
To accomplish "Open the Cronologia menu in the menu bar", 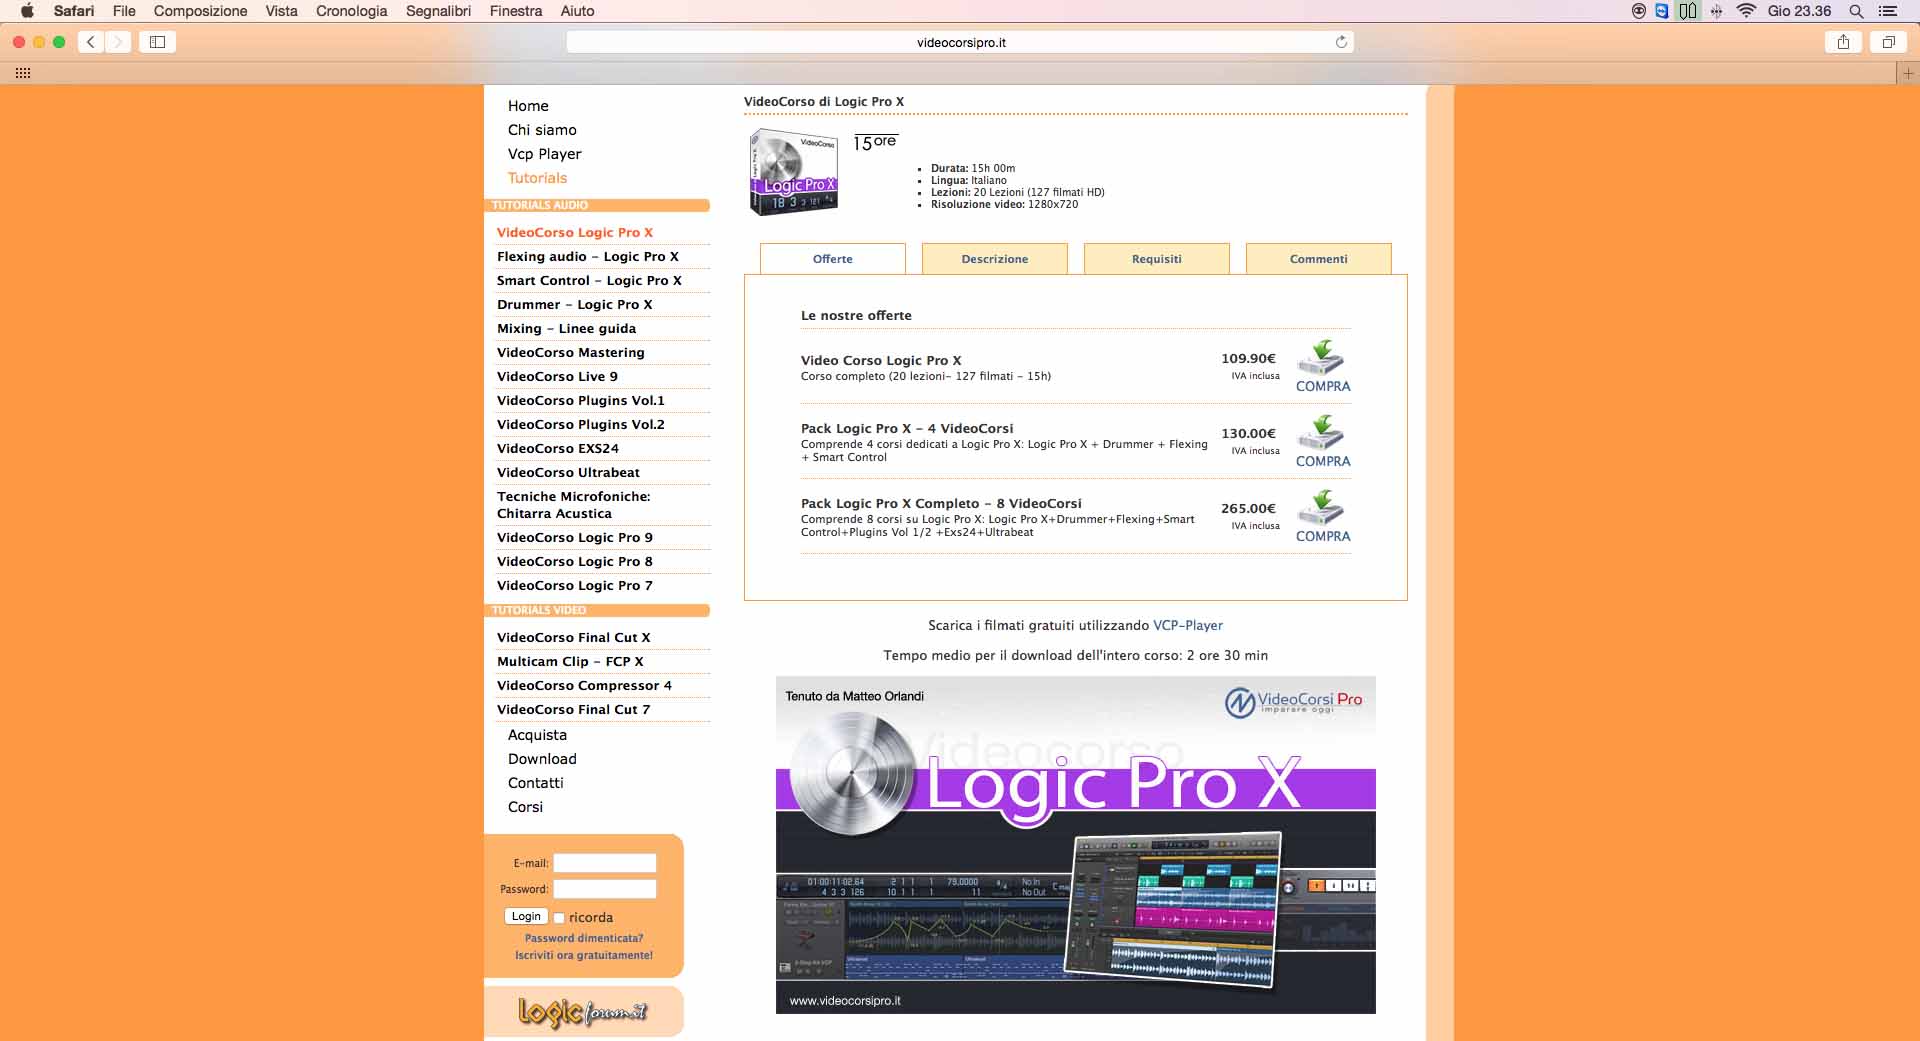I will 350,11.
